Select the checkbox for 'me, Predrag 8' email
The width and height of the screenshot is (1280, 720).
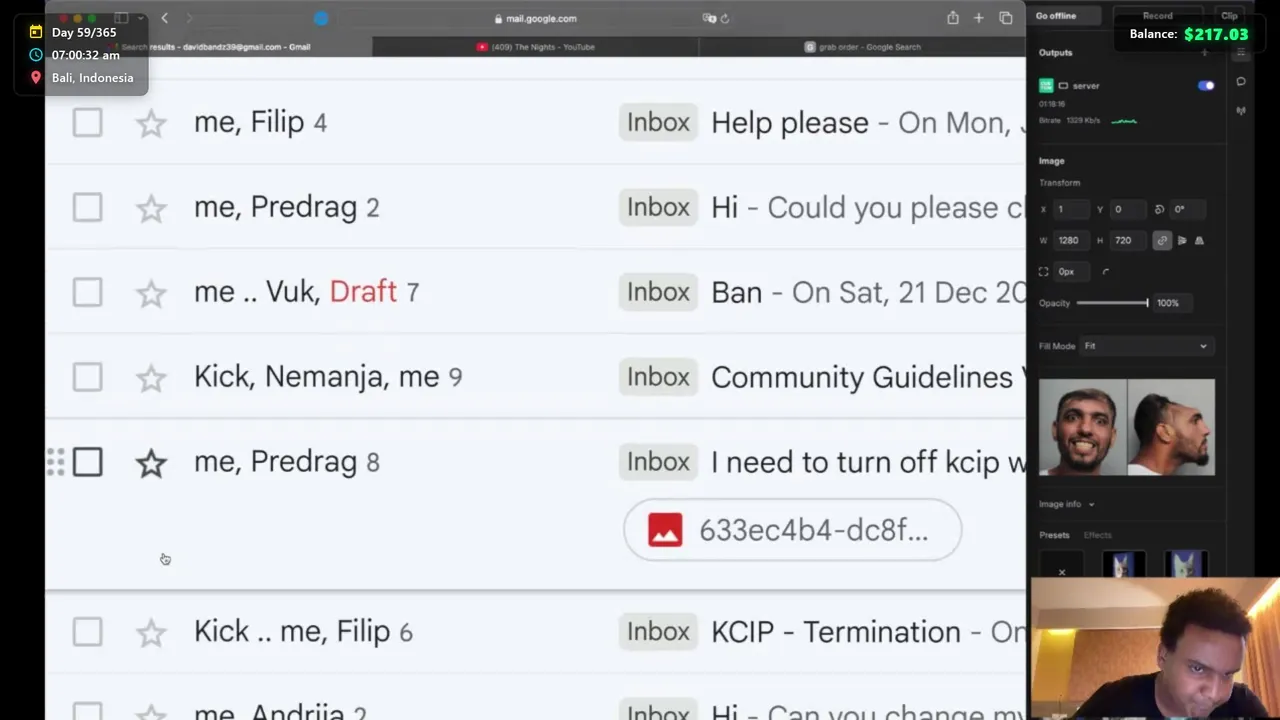coord(87,463)
